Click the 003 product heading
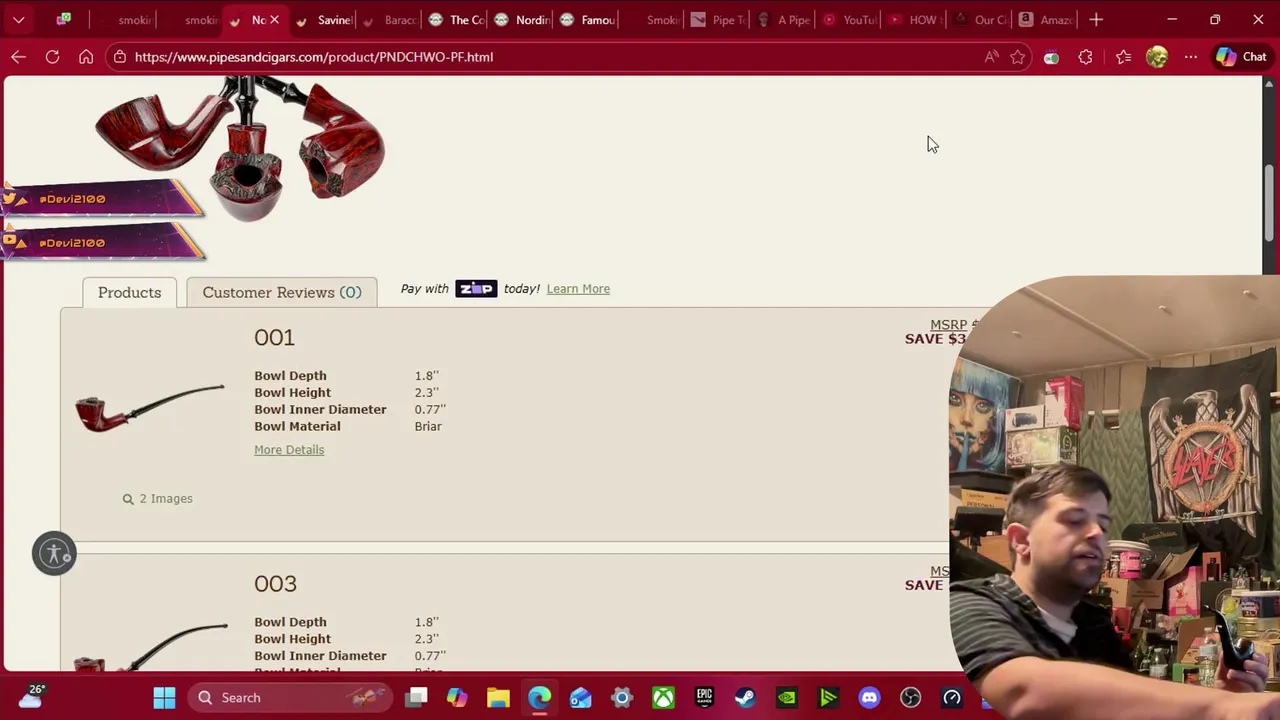The height and width of the screenshot is (720, 1280). (275, 584)
